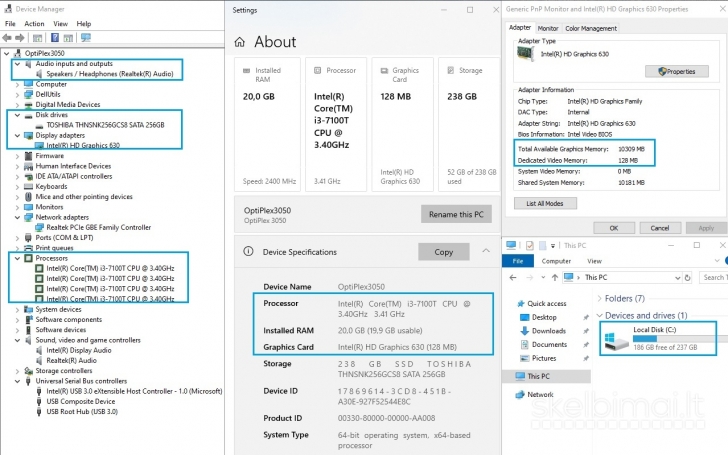Click the Help icon in Device Manager toolbar
The height and width of the screenshot is (455, 728).
coord(55,38)
